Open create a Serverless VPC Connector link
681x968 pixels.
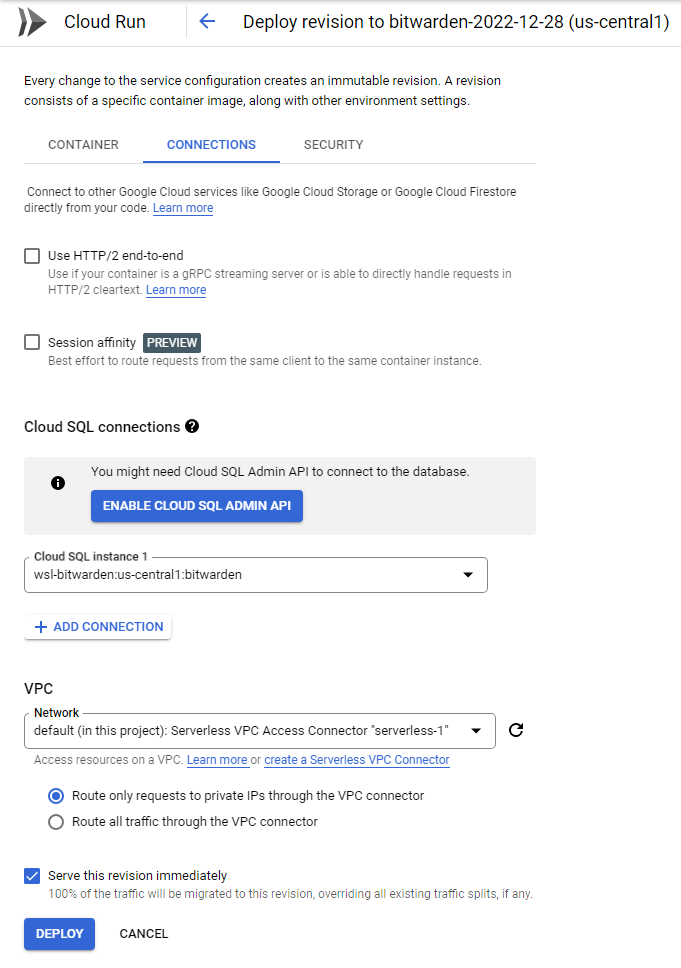(x=357, y=760)
